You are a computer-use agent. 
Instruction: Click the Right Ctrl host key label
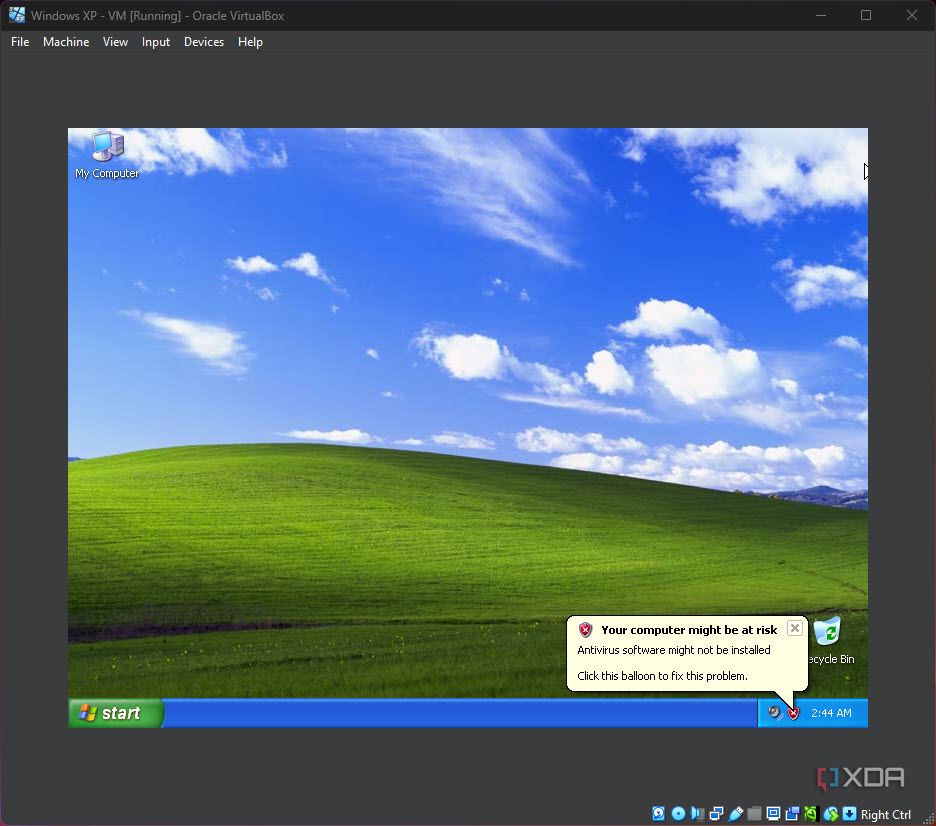coord(886,815)
